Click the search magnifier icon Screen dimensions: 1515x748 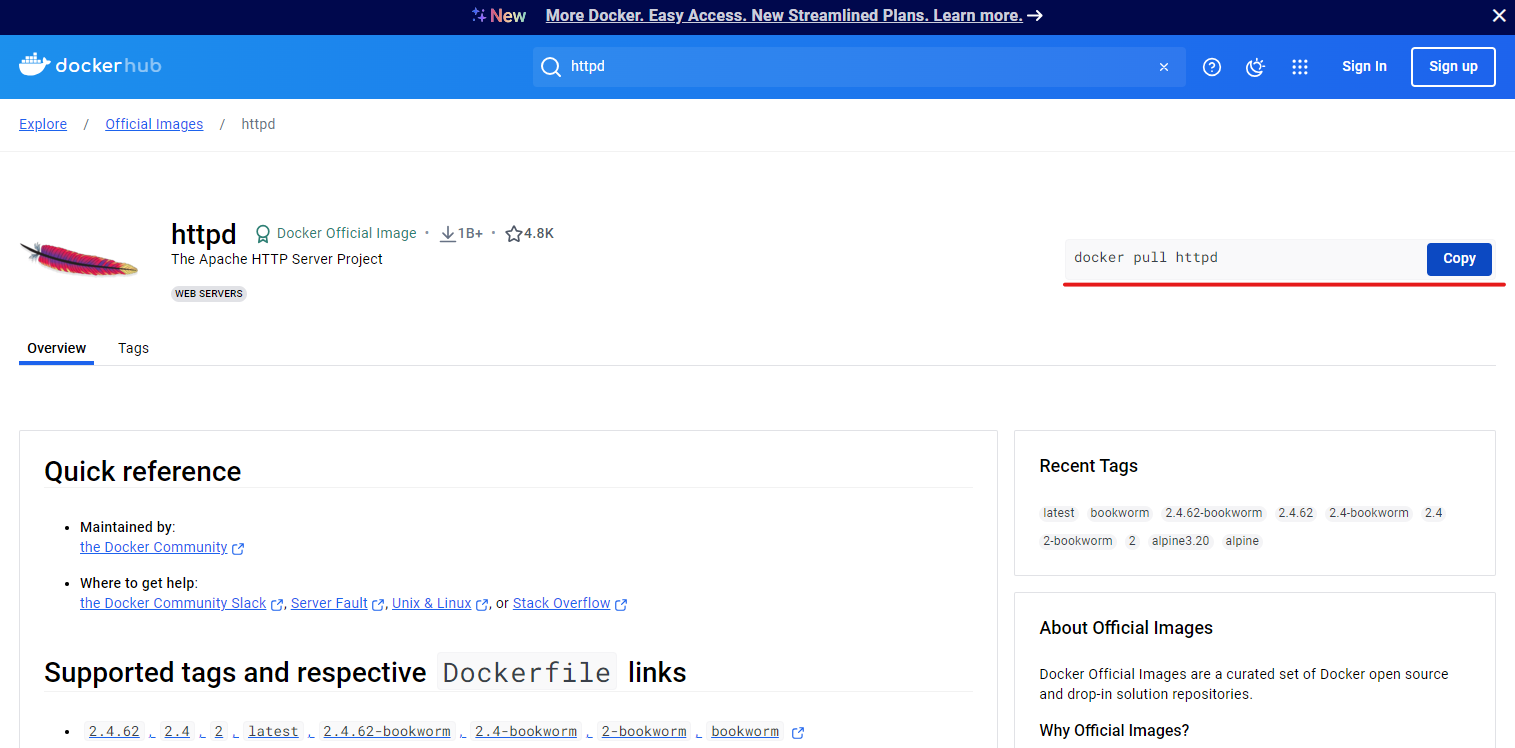click(551, 67)
